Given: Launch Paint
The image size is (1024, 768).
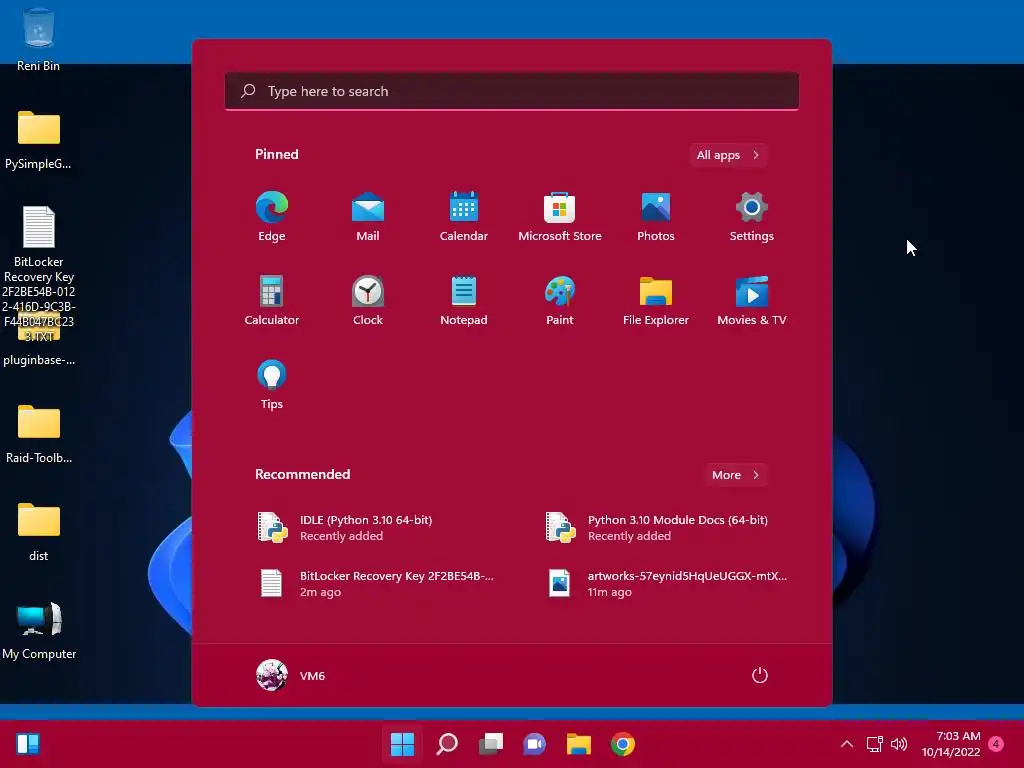Looking at the screenshot, I should pos(560,300).
